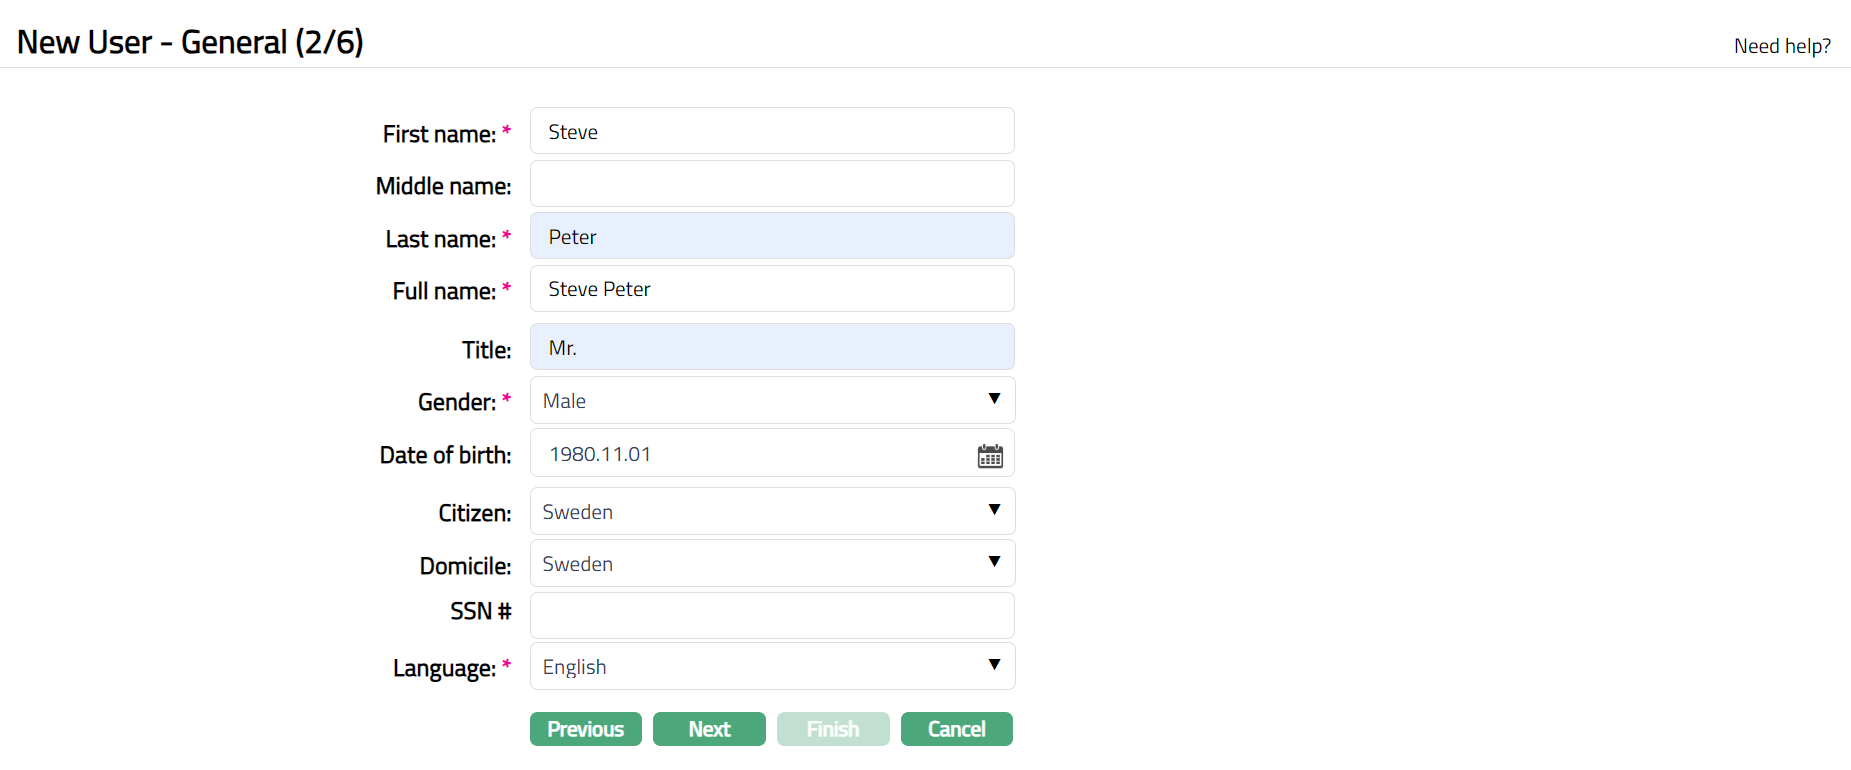
Task: Click into the SSN # field
Action: [771, 615]
